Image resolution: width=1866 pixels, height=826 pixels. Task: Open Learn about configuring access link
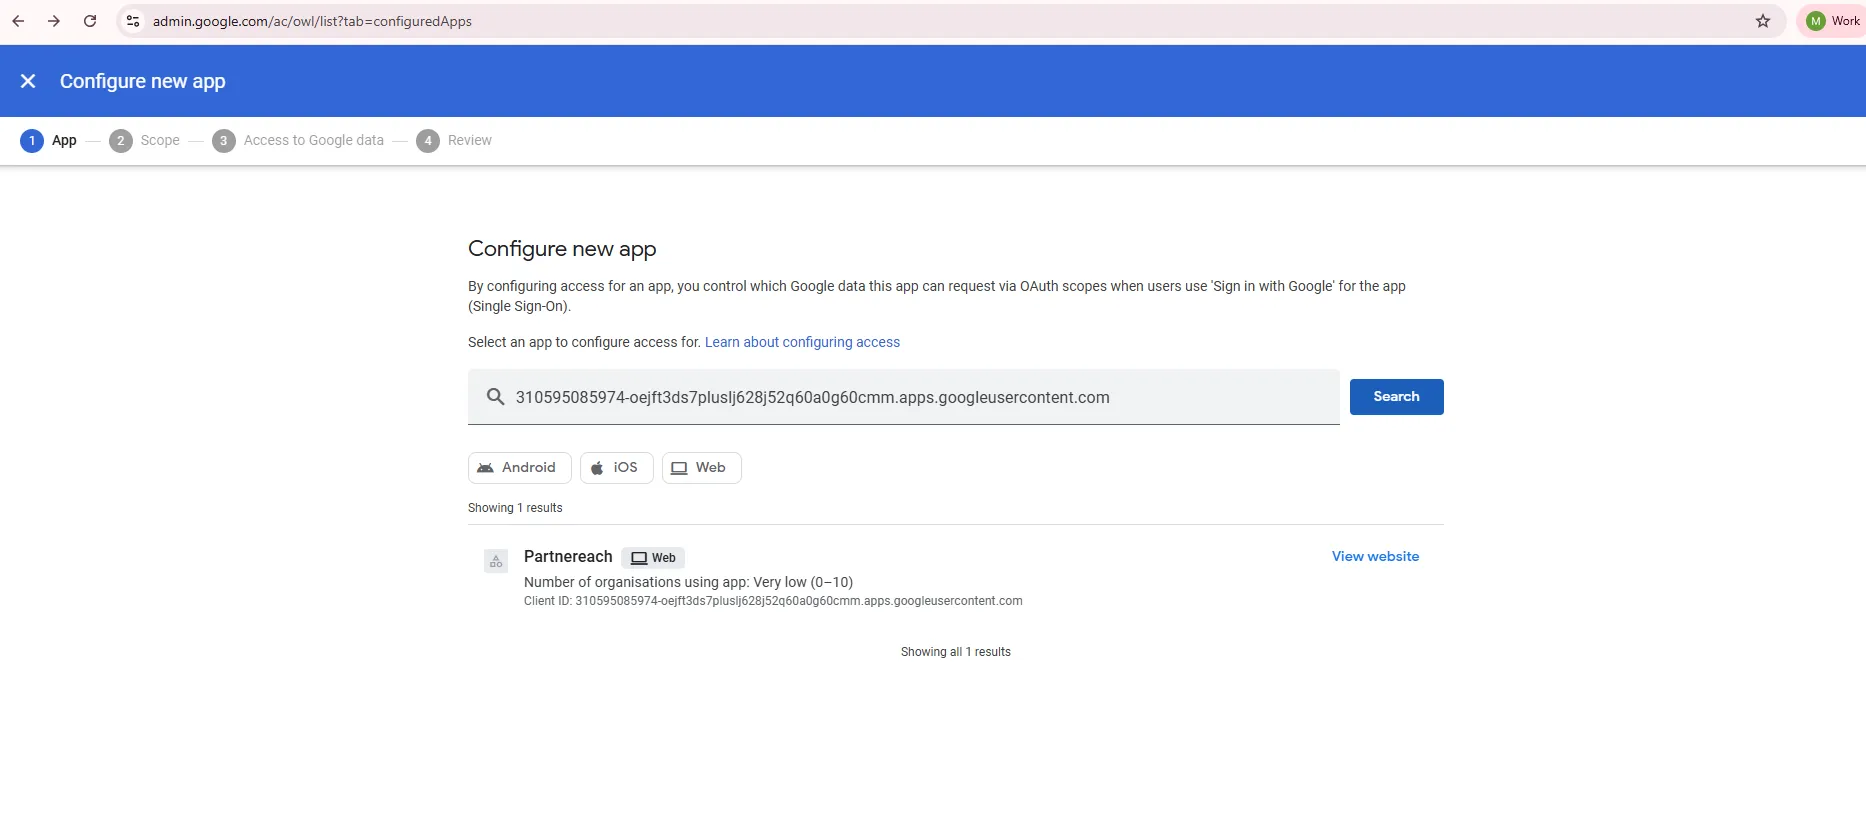point(802,342)
